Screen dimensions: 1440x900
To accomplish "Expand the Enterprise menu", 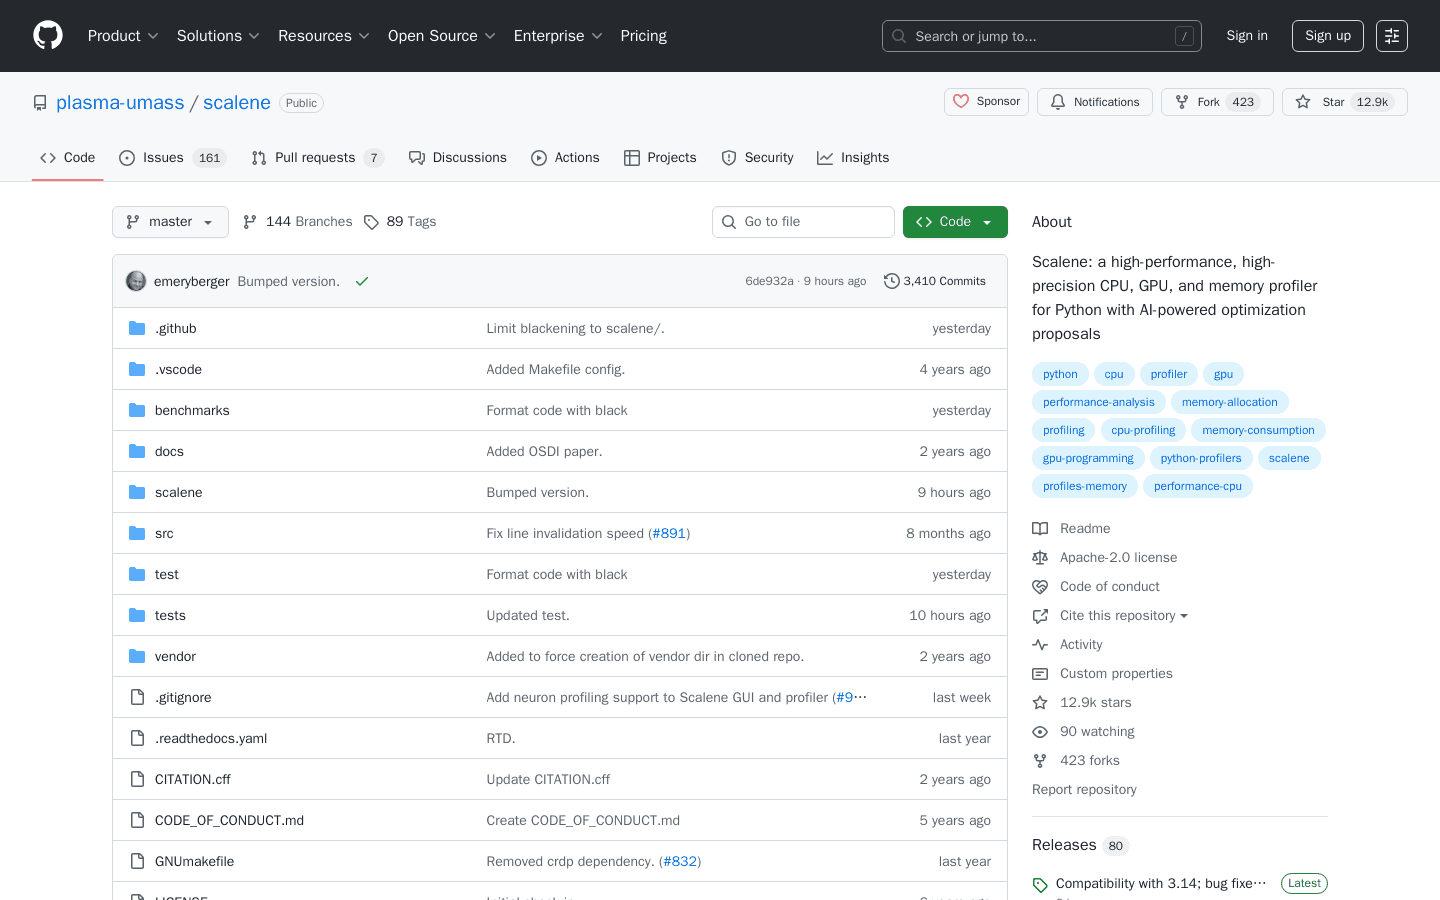I will tap(558, 36).
